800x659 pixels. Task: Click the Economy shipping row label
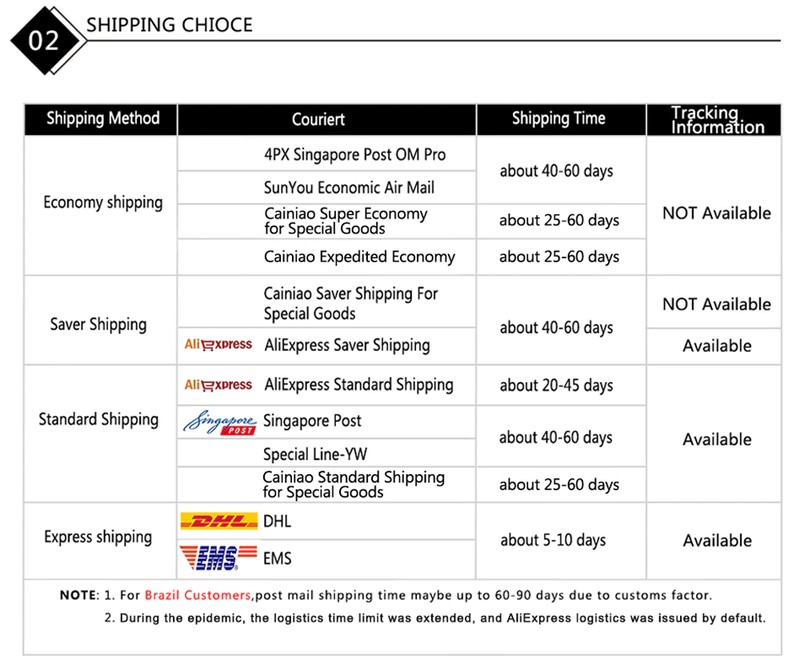(x=103, y=202)
